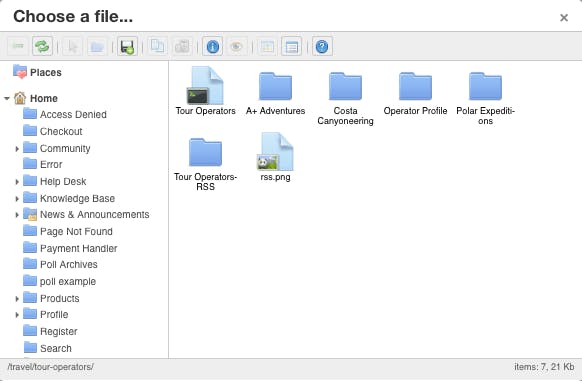Open the News & Announcements folder

point(86,214)
